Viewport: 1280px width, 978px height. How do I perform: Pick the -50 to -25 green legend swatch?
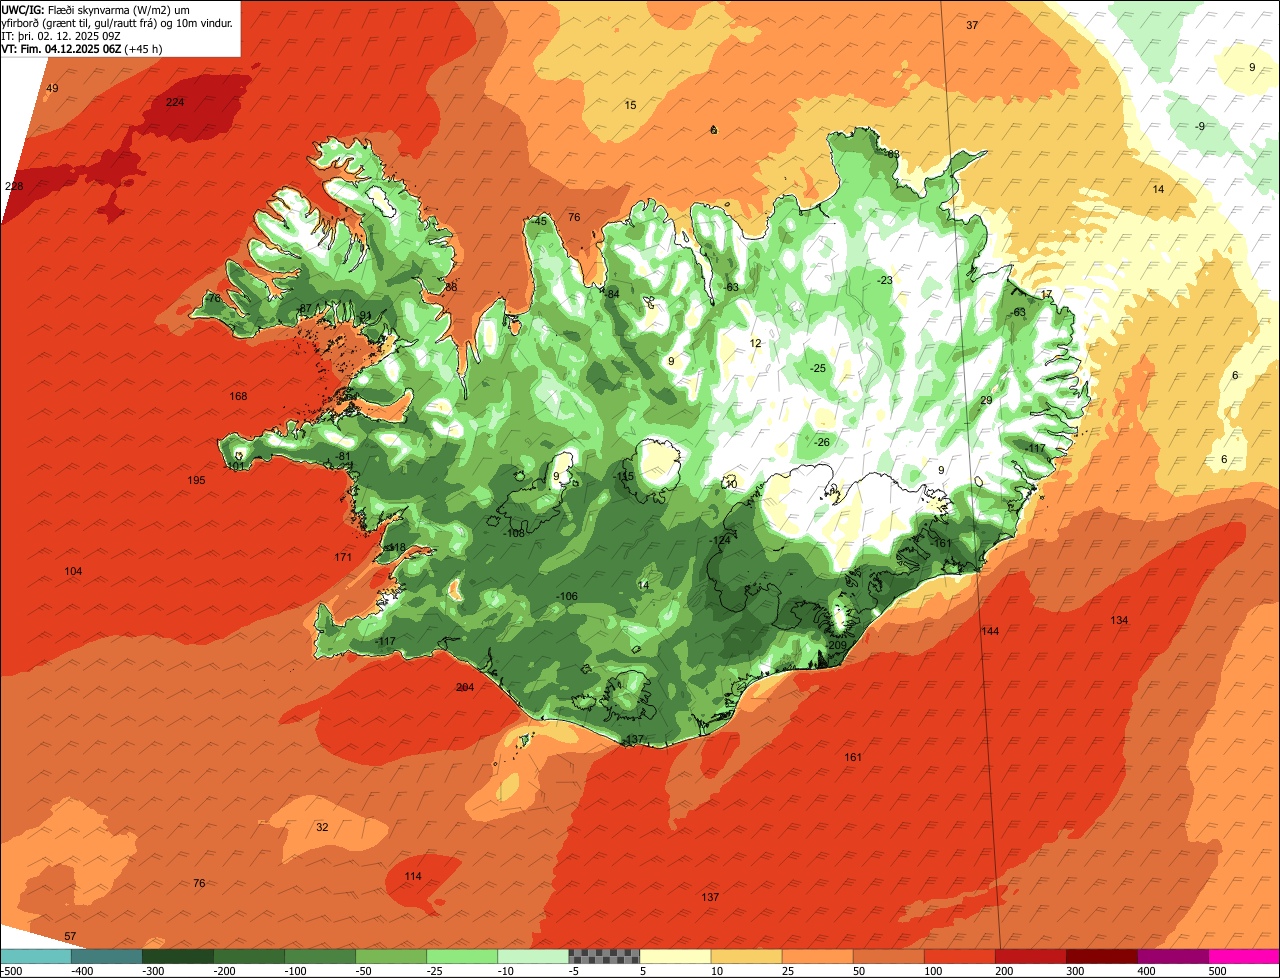click(391, 956)
